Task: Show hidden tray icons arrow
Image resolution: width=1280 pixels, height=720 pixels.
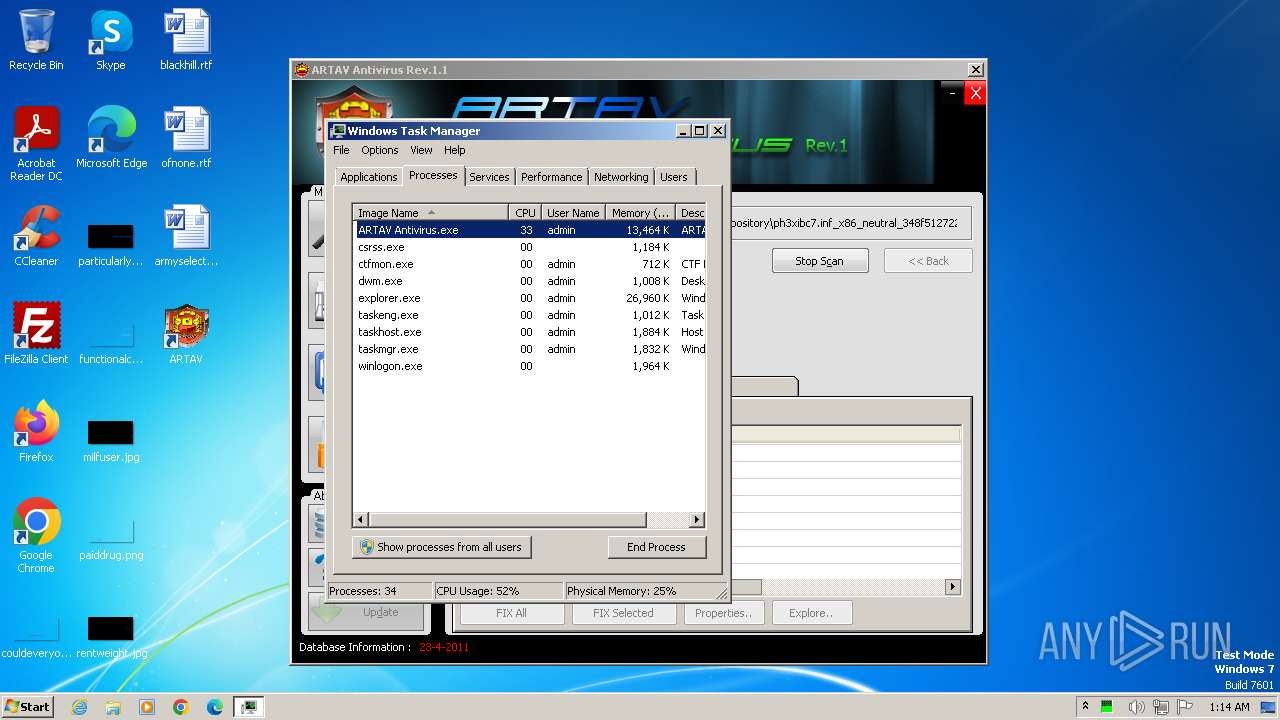Action: pos(1085,707)
